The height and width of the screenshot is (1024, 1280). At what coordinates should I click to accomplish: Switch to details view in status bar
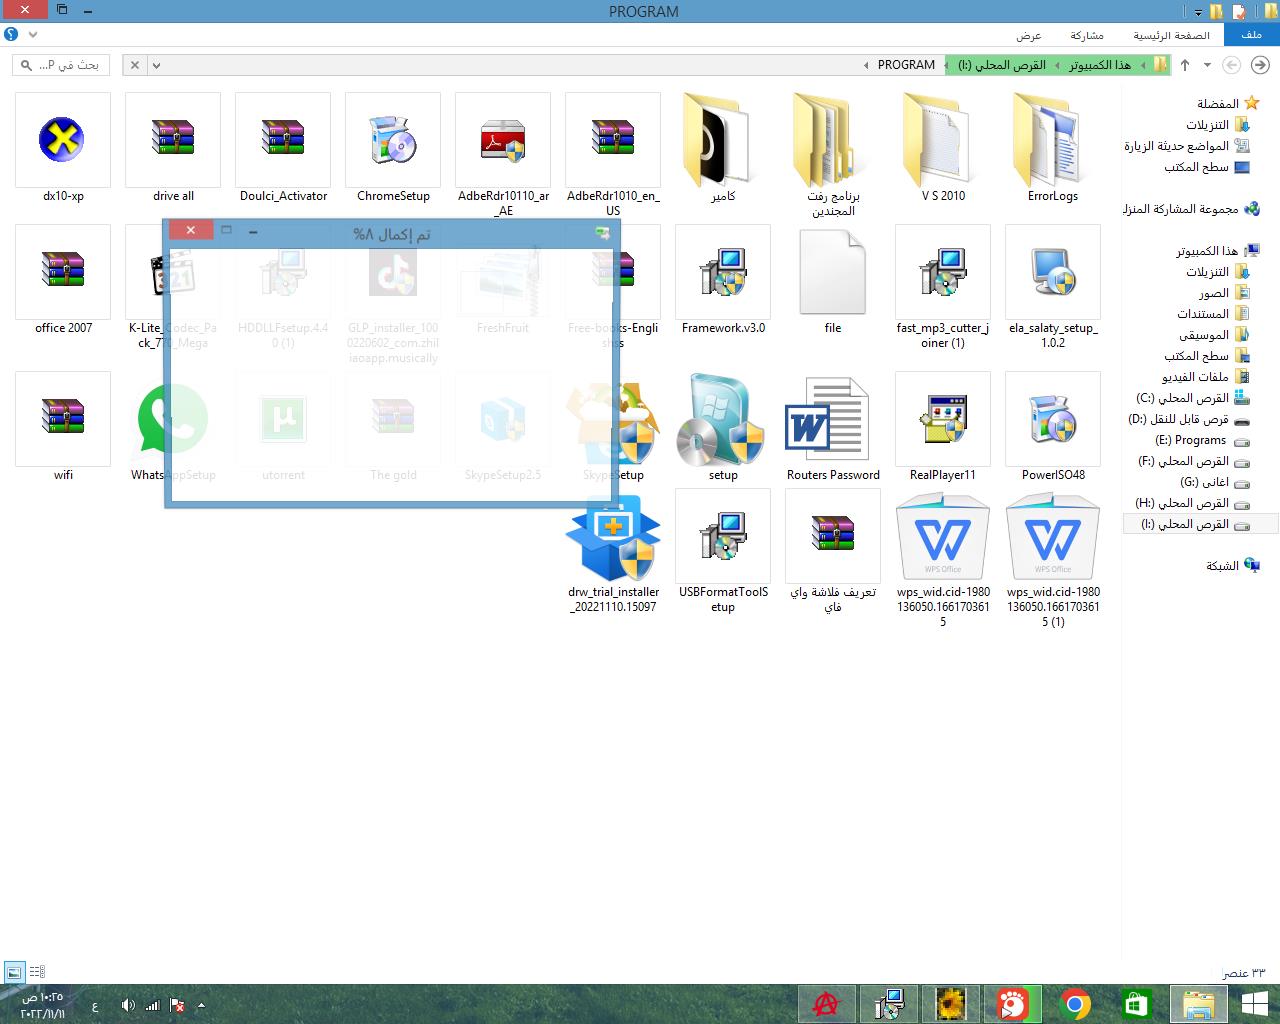pyautogui.click(x=37, y=972)
